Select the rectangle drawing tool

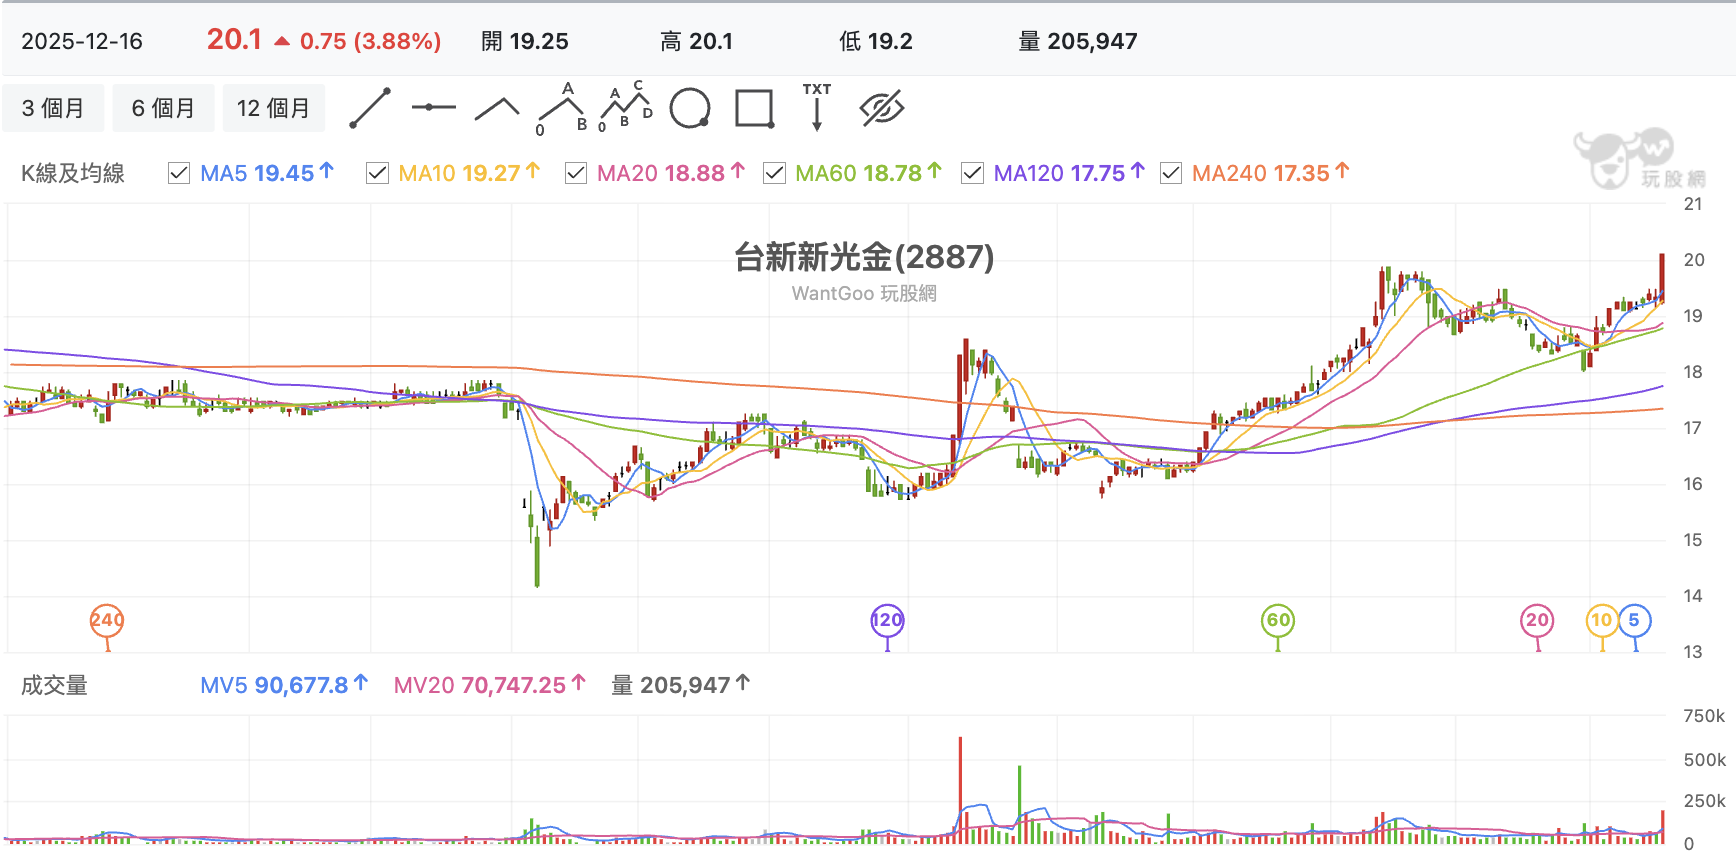(x=754, y=108)
